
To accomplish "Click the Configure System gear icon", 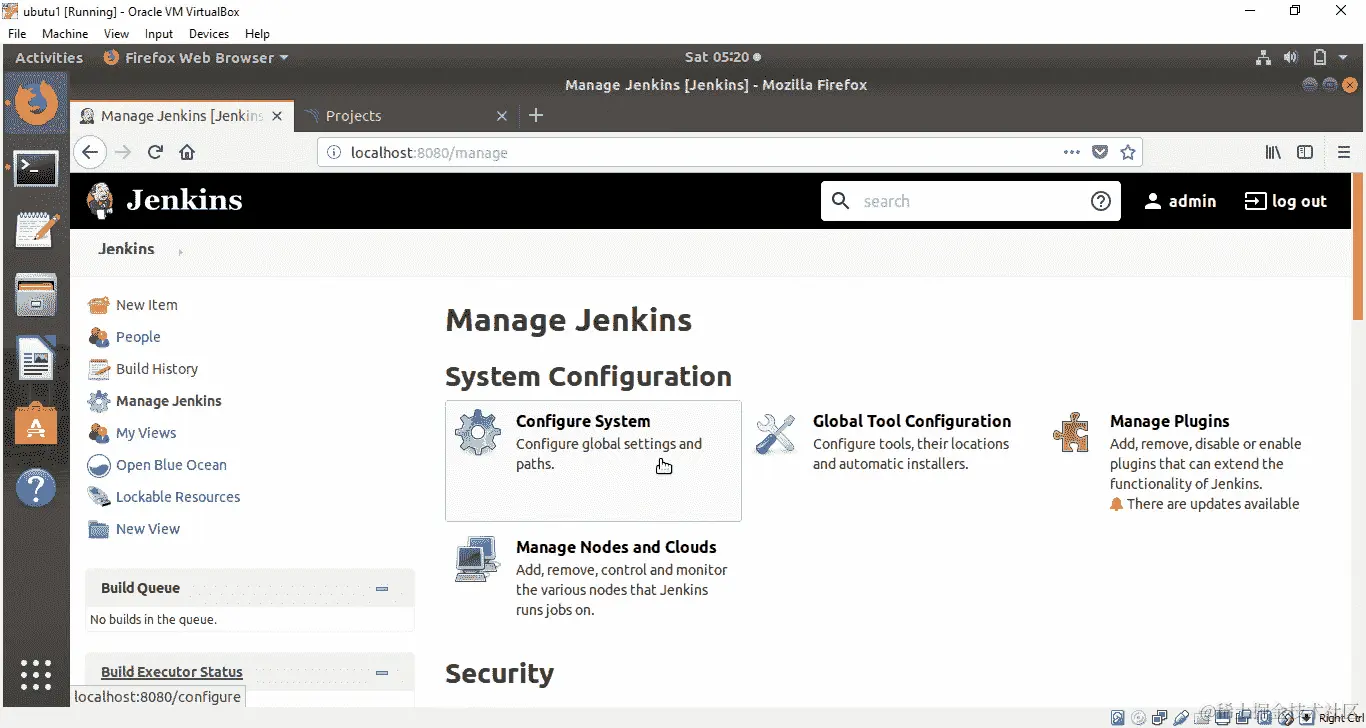I will pos(478,433).
